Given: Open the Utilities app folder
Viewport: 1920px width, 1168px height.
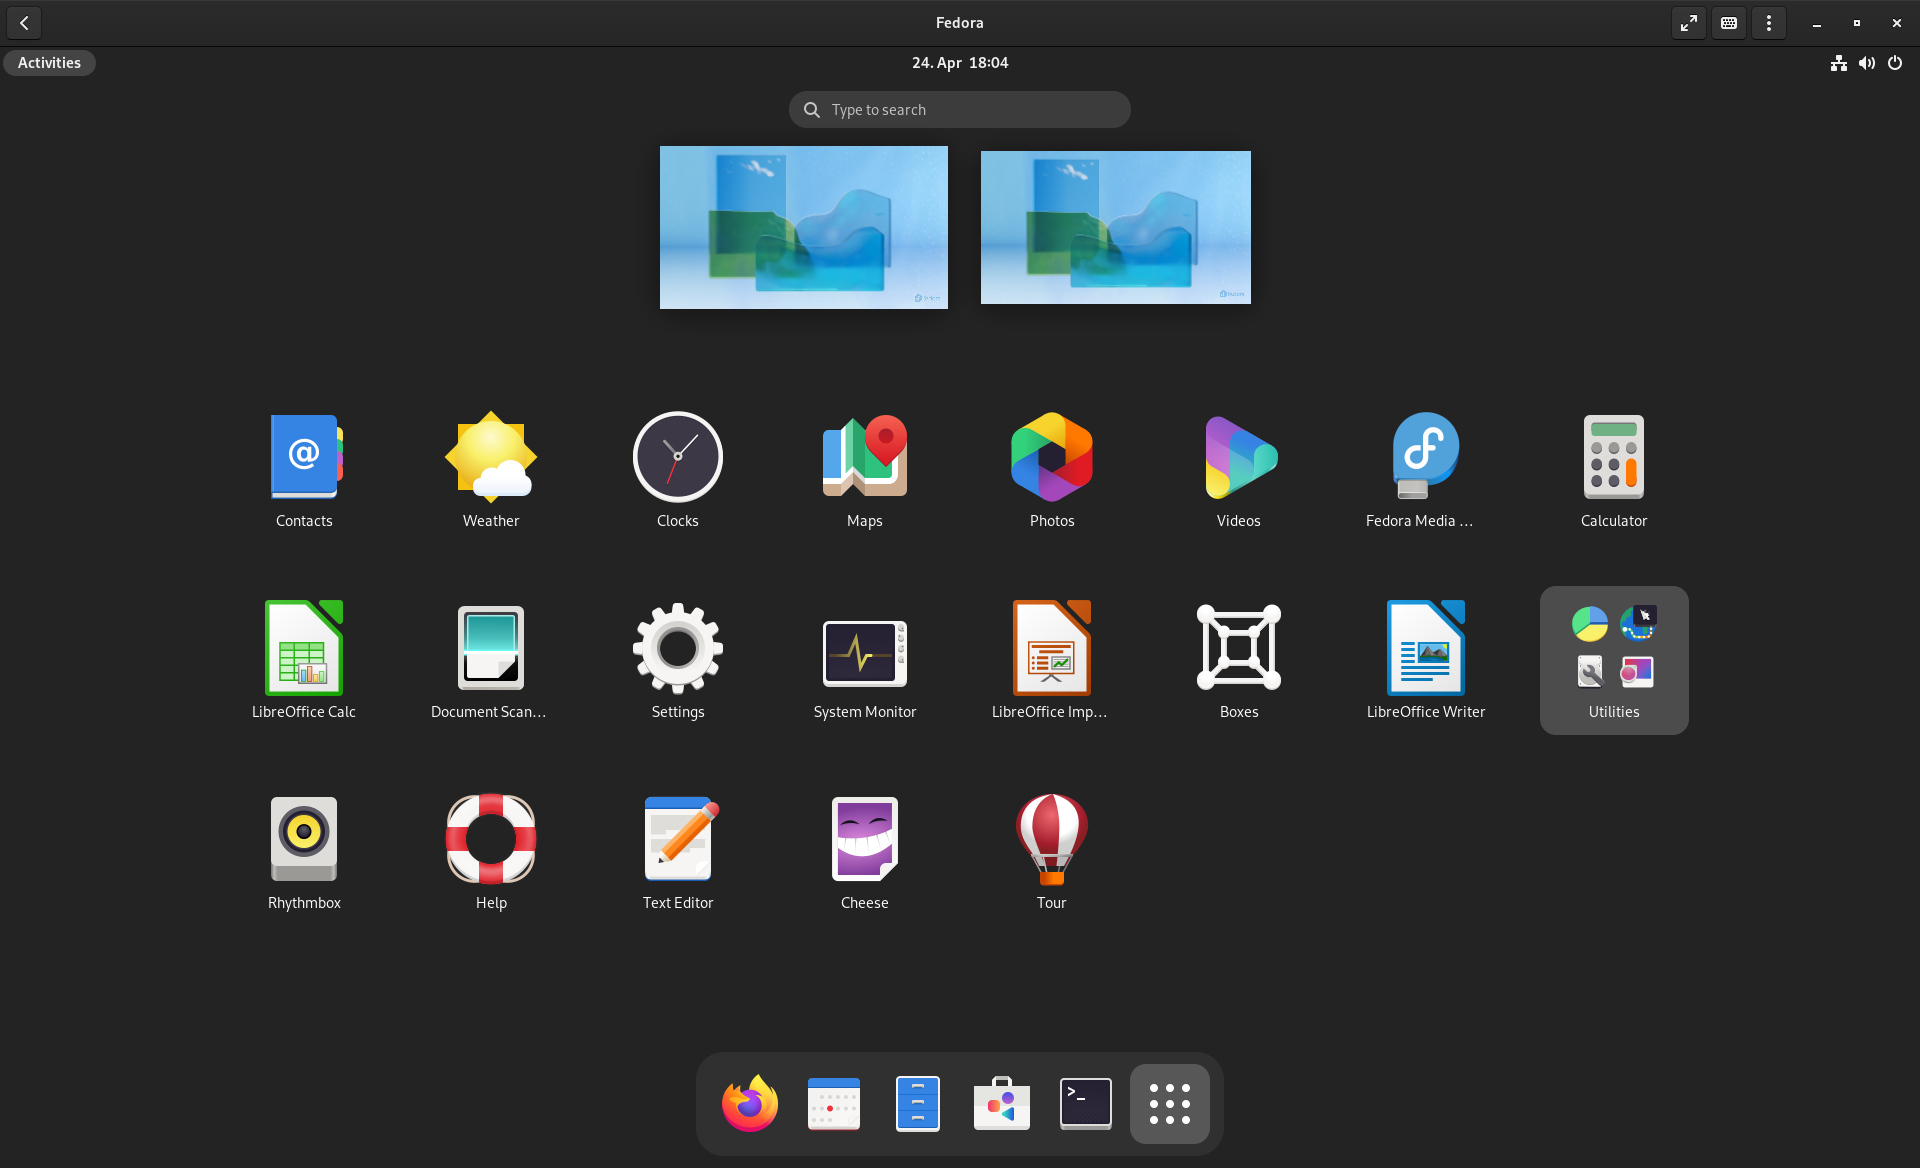Looking at the screenshot, I should coord(1614,660).
